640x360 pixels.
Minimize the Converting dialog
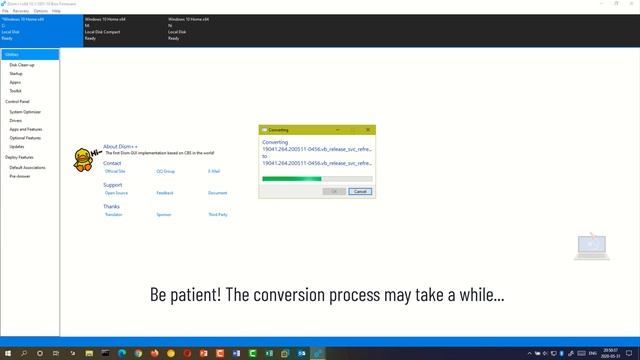[338, 130]
